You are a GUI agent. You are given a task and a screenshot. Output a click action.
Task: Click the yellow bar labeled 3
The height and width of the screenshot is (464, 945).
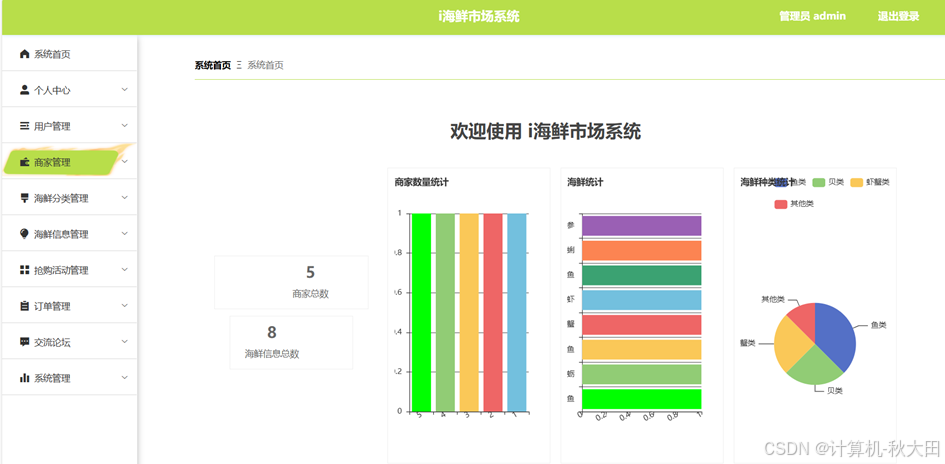[x=469, y=312]
